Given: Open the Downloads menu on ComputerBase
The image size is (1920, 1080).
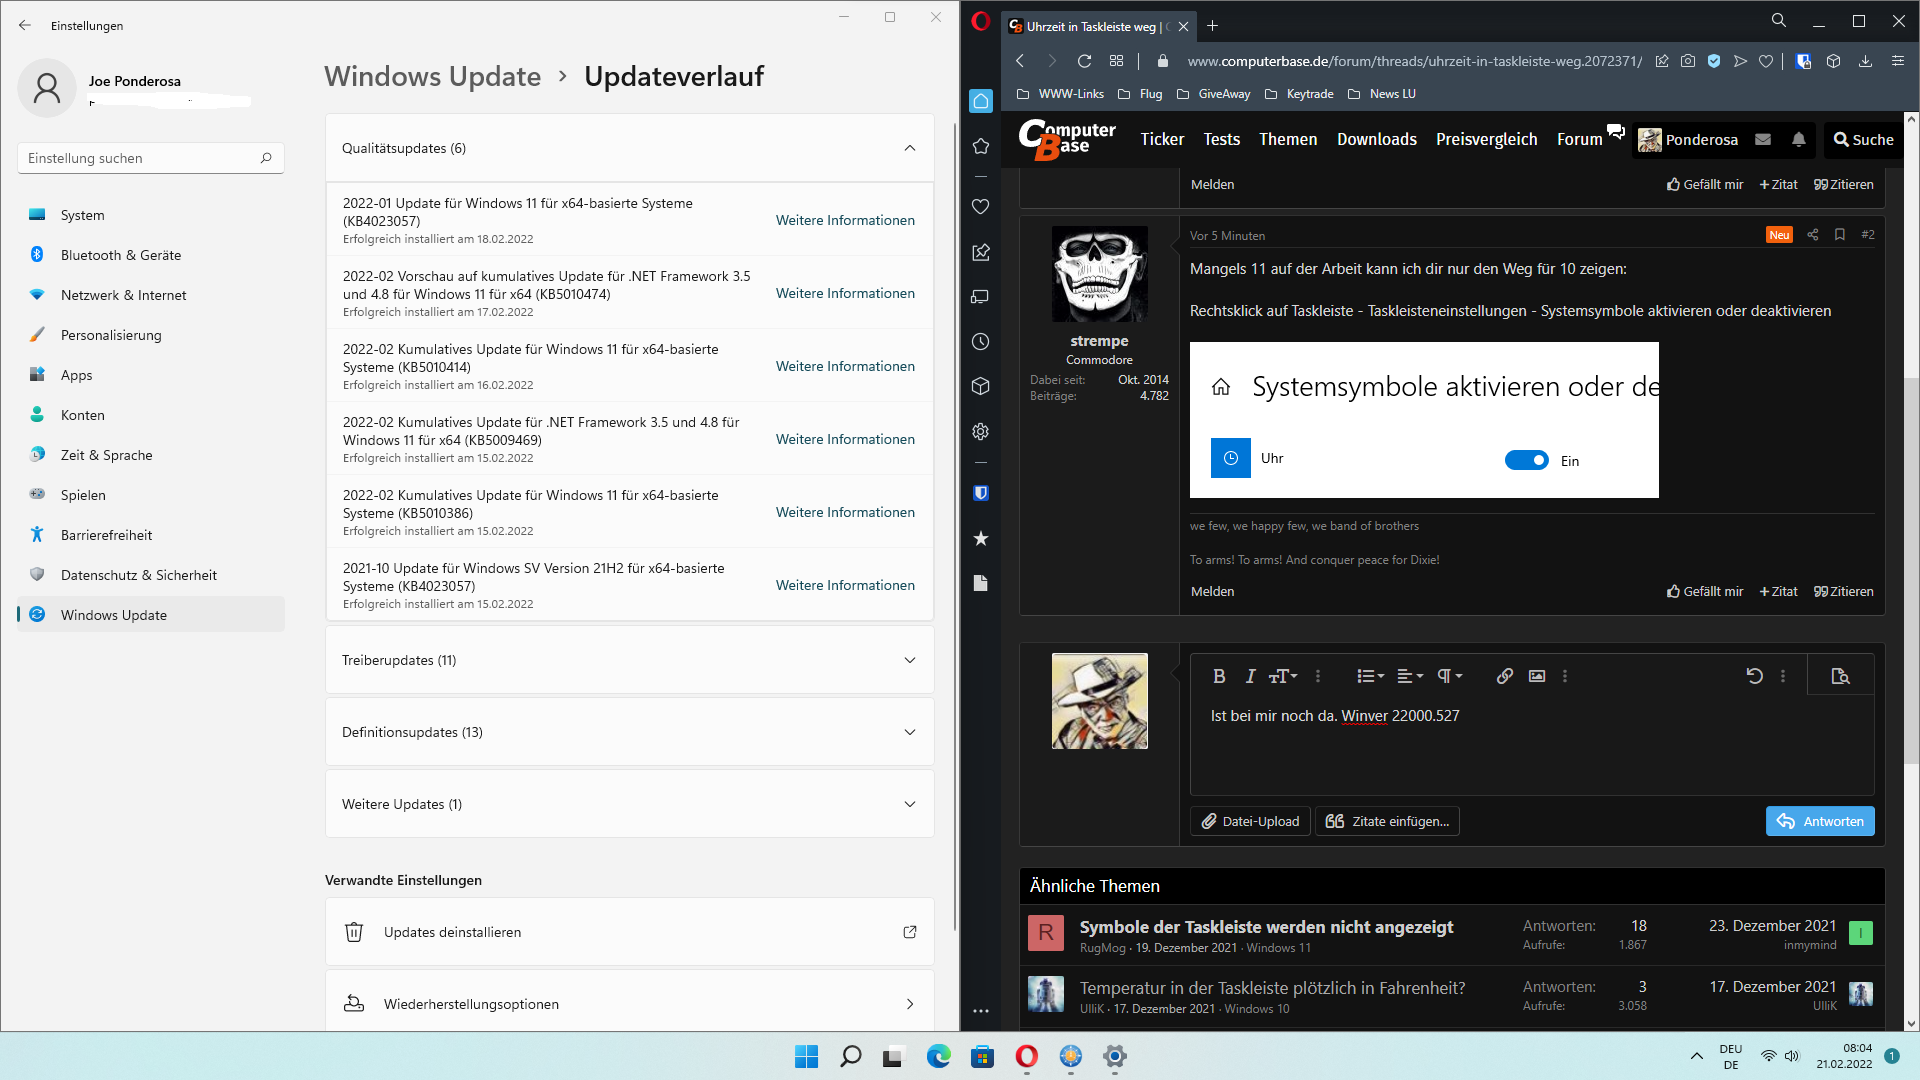Looking at the screenshot, I should (1376, 140).
